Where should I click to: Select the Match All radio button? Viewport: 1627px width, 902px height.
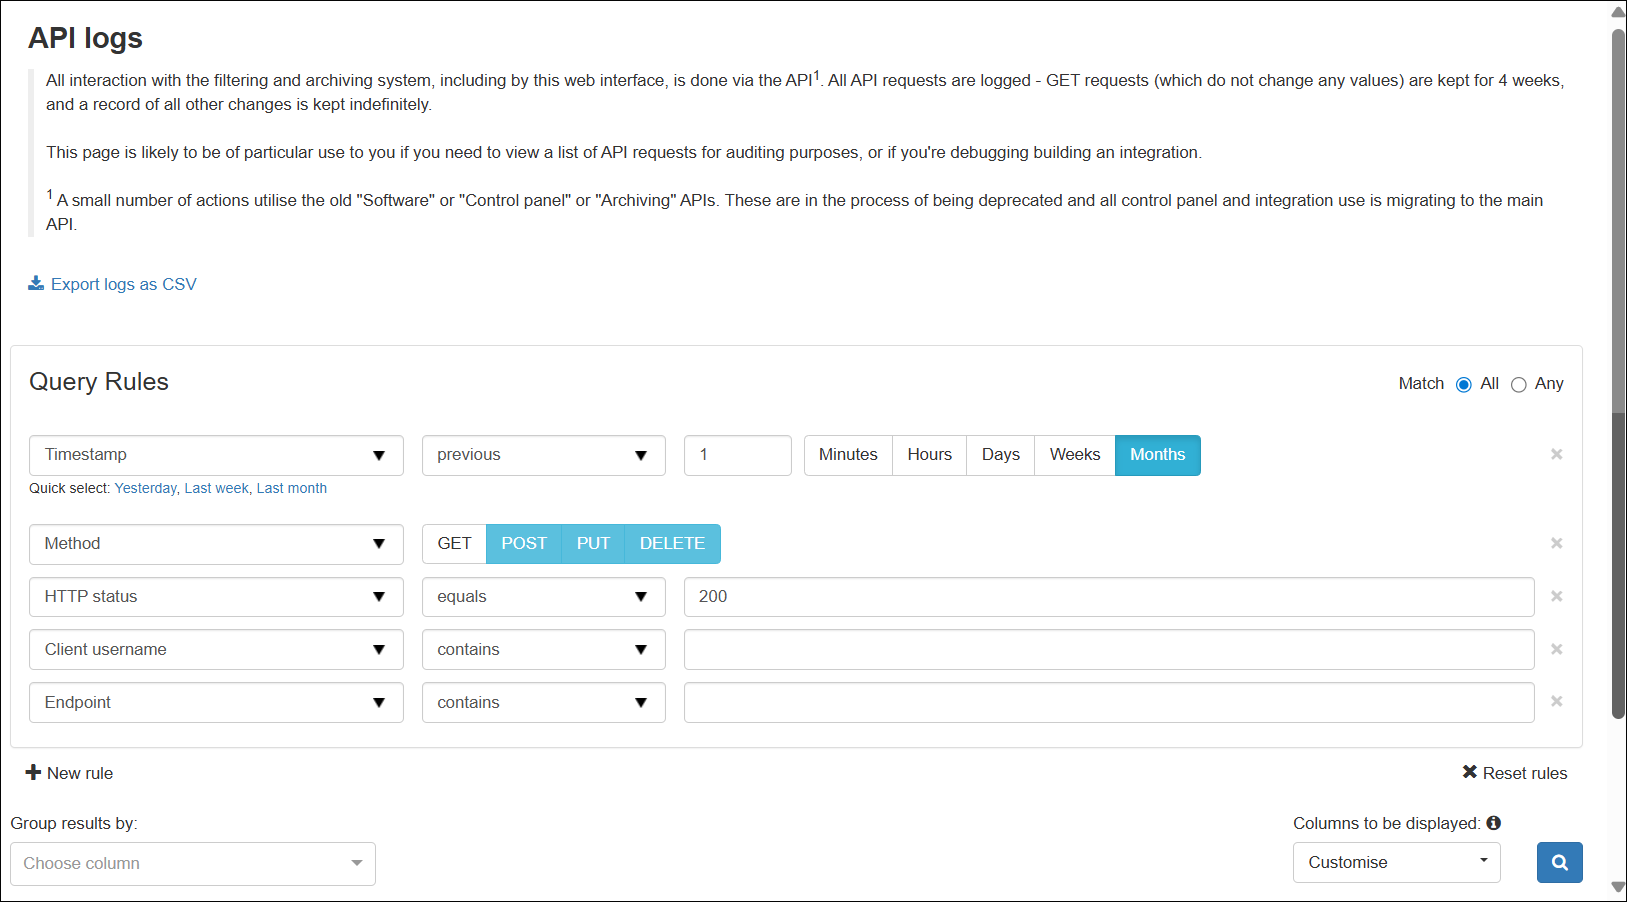(1464, 385)
